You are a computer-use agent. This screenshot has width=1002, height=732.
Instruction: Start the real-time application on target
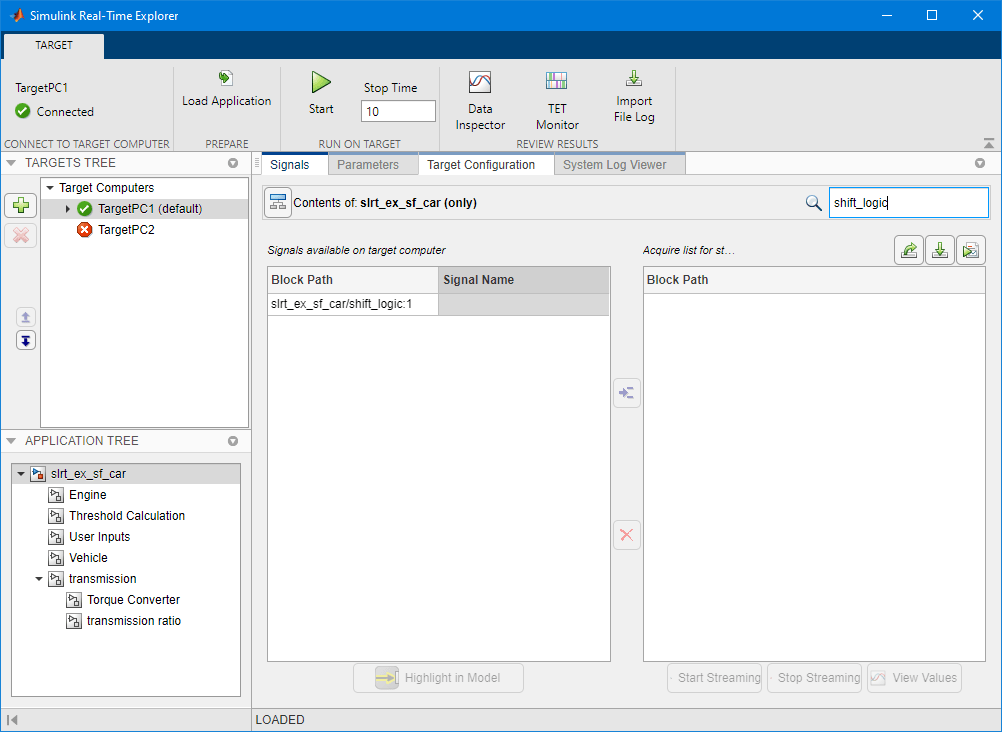(321, 82)
